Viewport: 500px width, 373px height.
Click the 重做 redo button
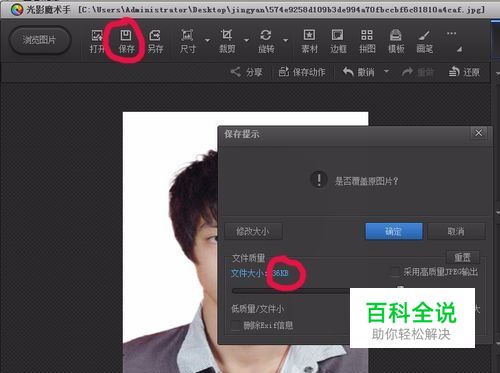418,72
